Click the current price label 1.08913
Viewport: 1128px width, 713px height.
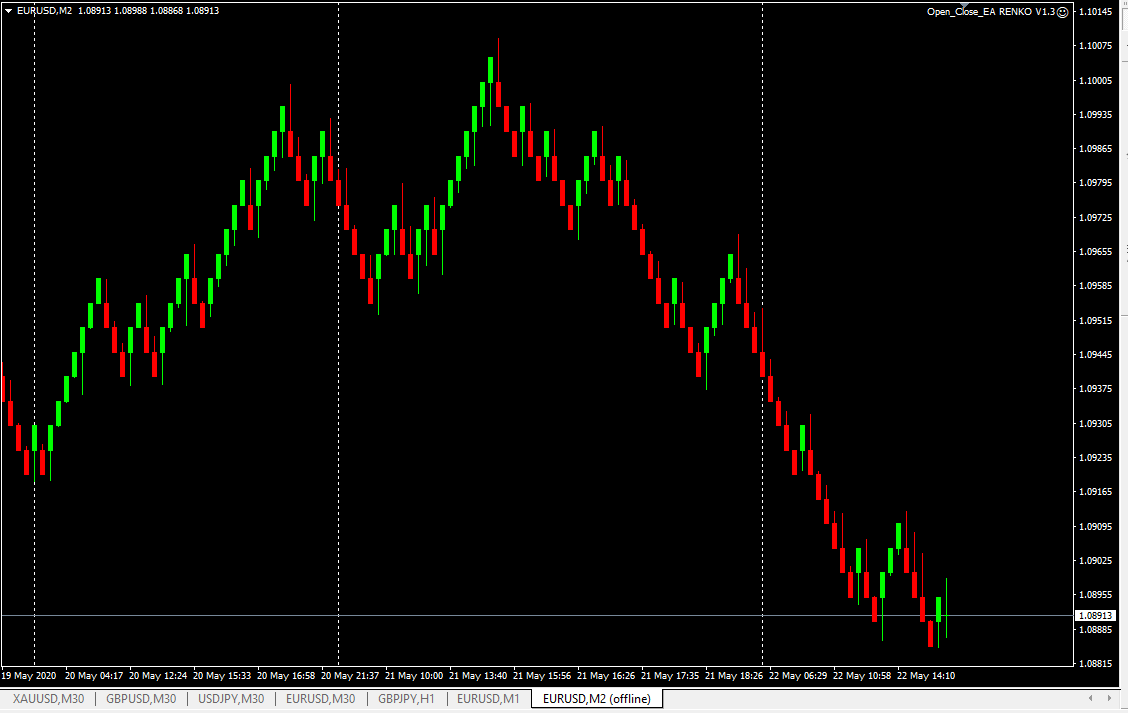click(x=1099, y=616)
